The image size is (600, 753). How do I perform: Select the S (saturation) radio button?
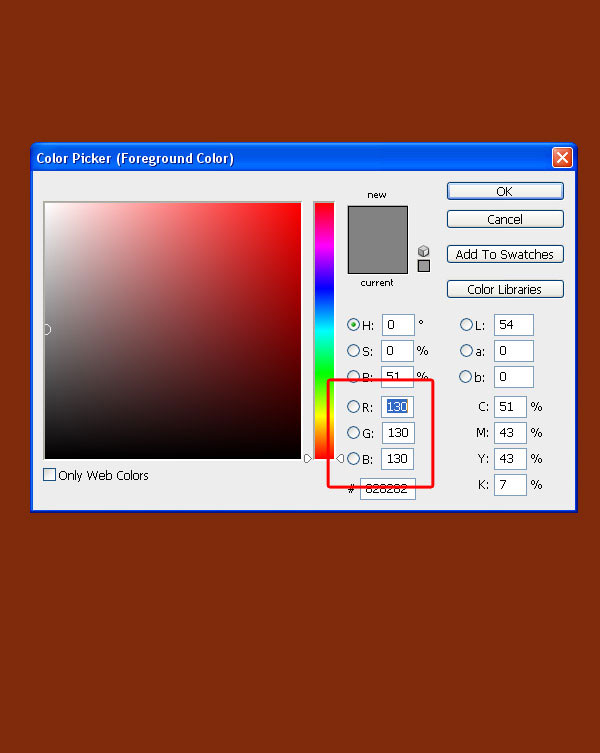(x=353, y=351)
